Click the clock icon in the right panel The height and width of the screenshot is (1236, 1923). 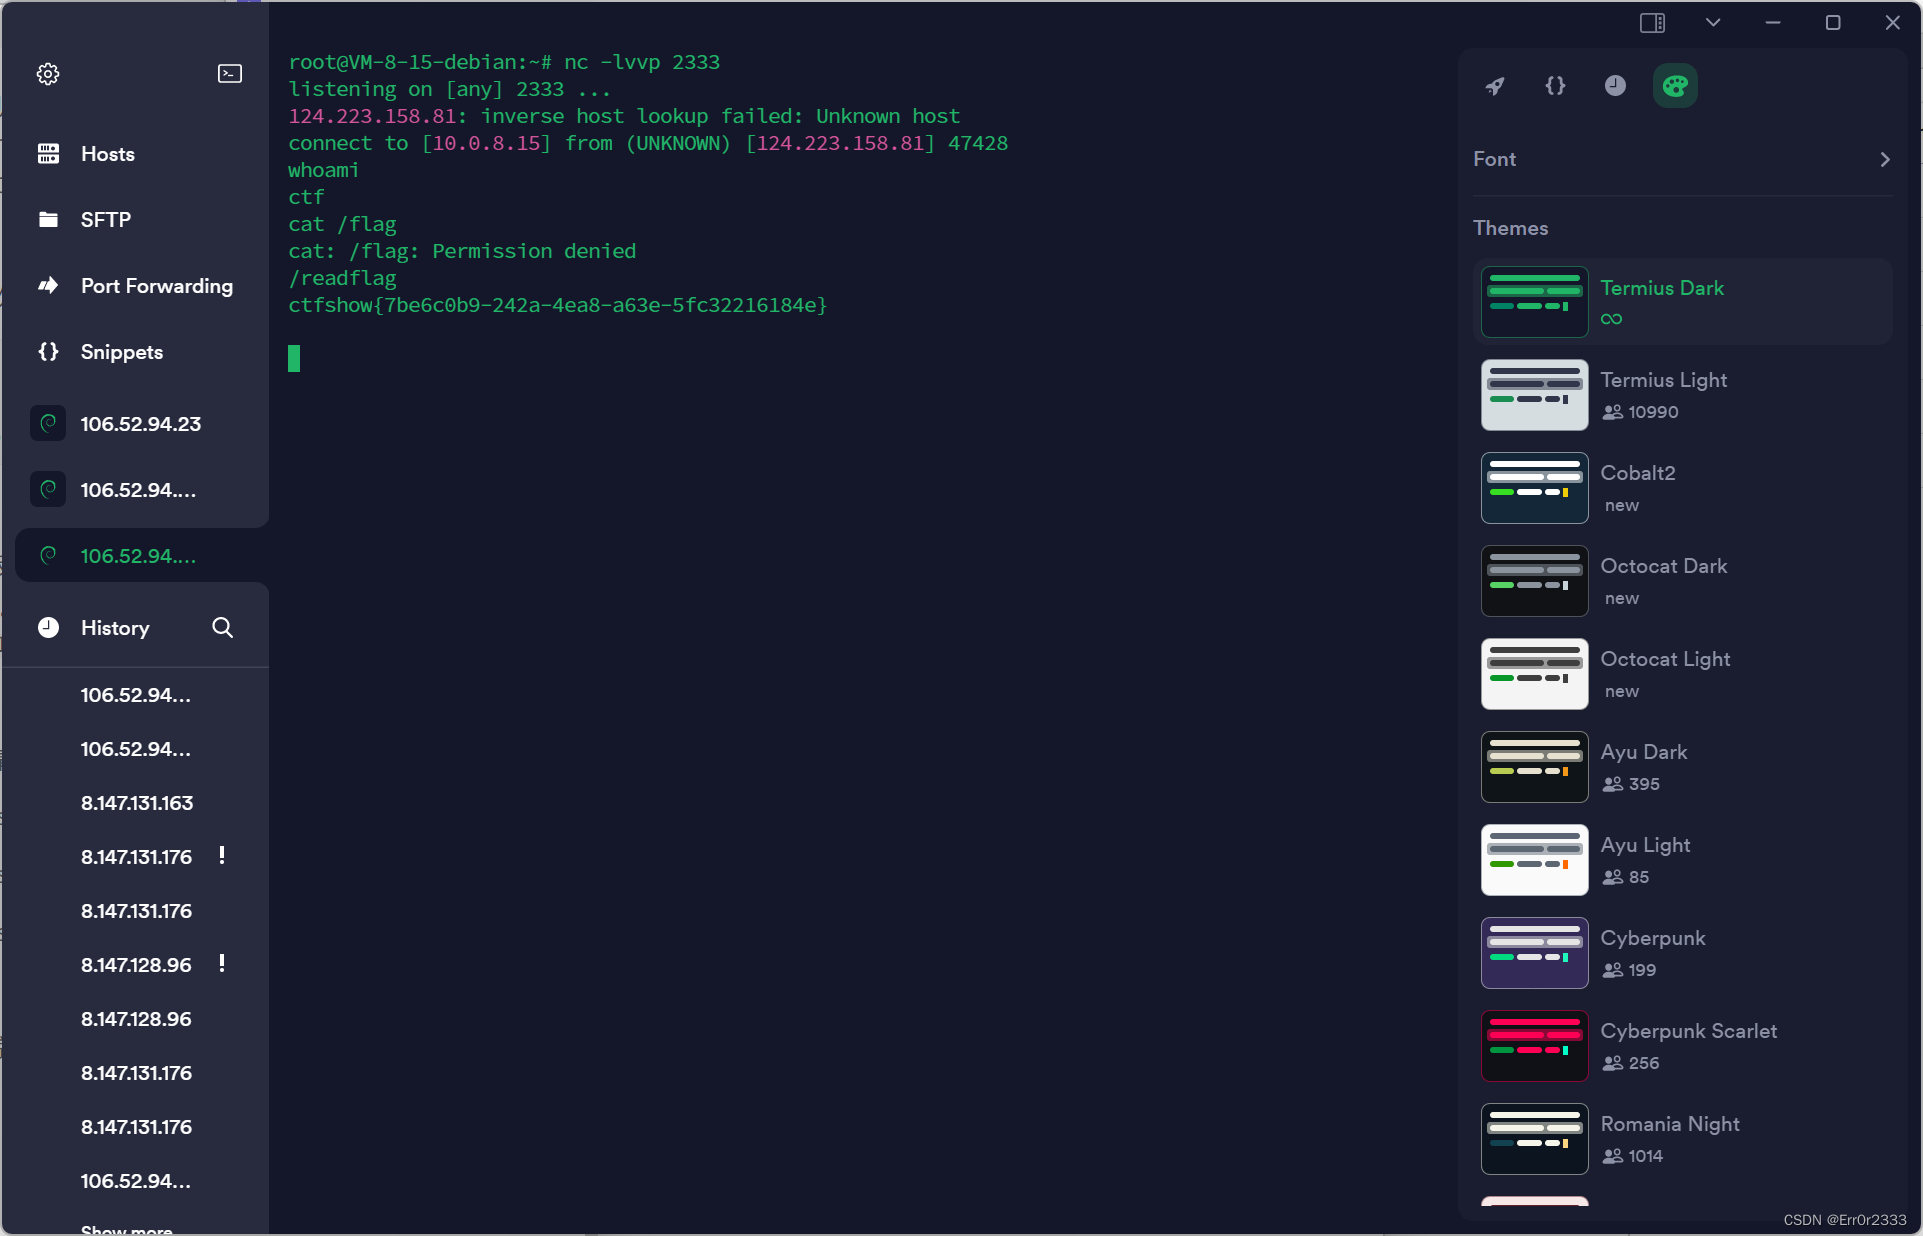pos(1615,86)
